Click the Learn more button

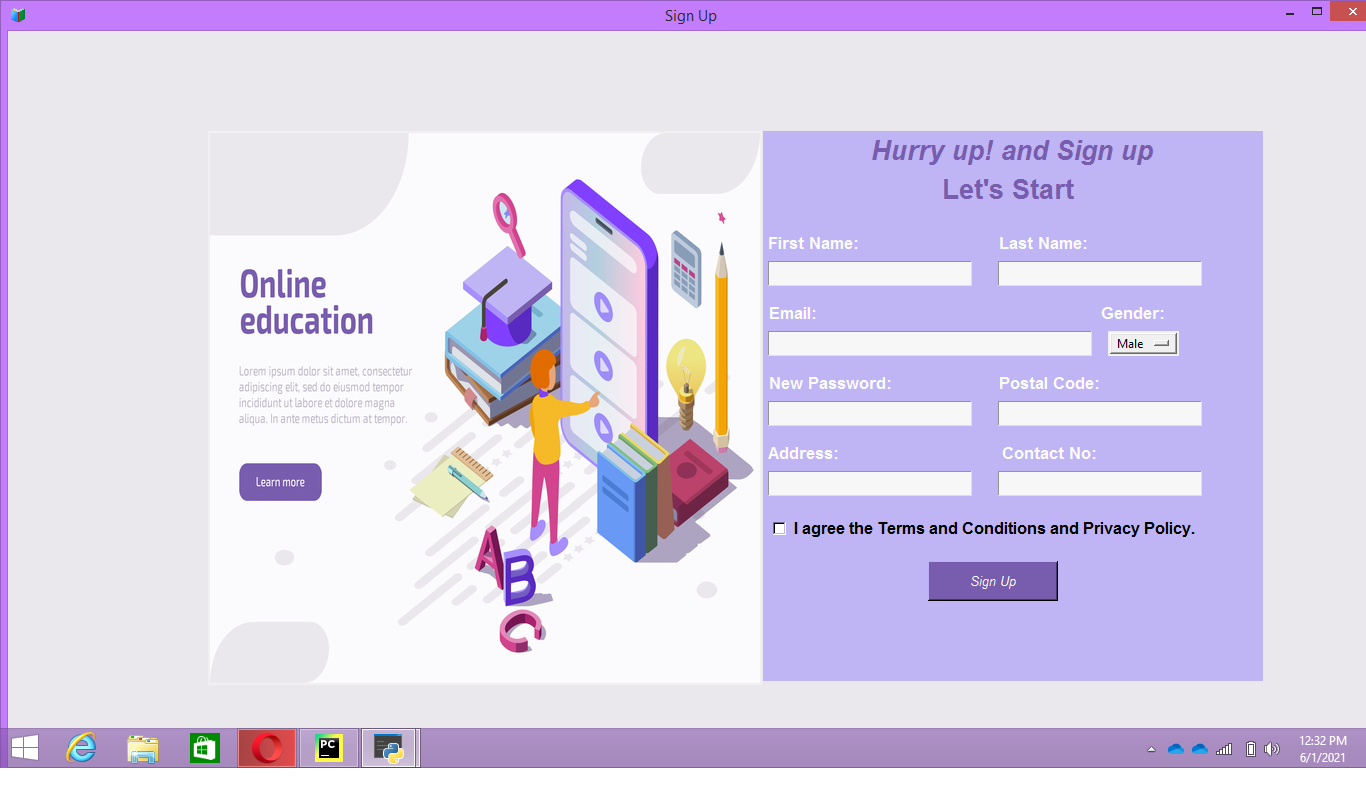click(x=280, y=481)
